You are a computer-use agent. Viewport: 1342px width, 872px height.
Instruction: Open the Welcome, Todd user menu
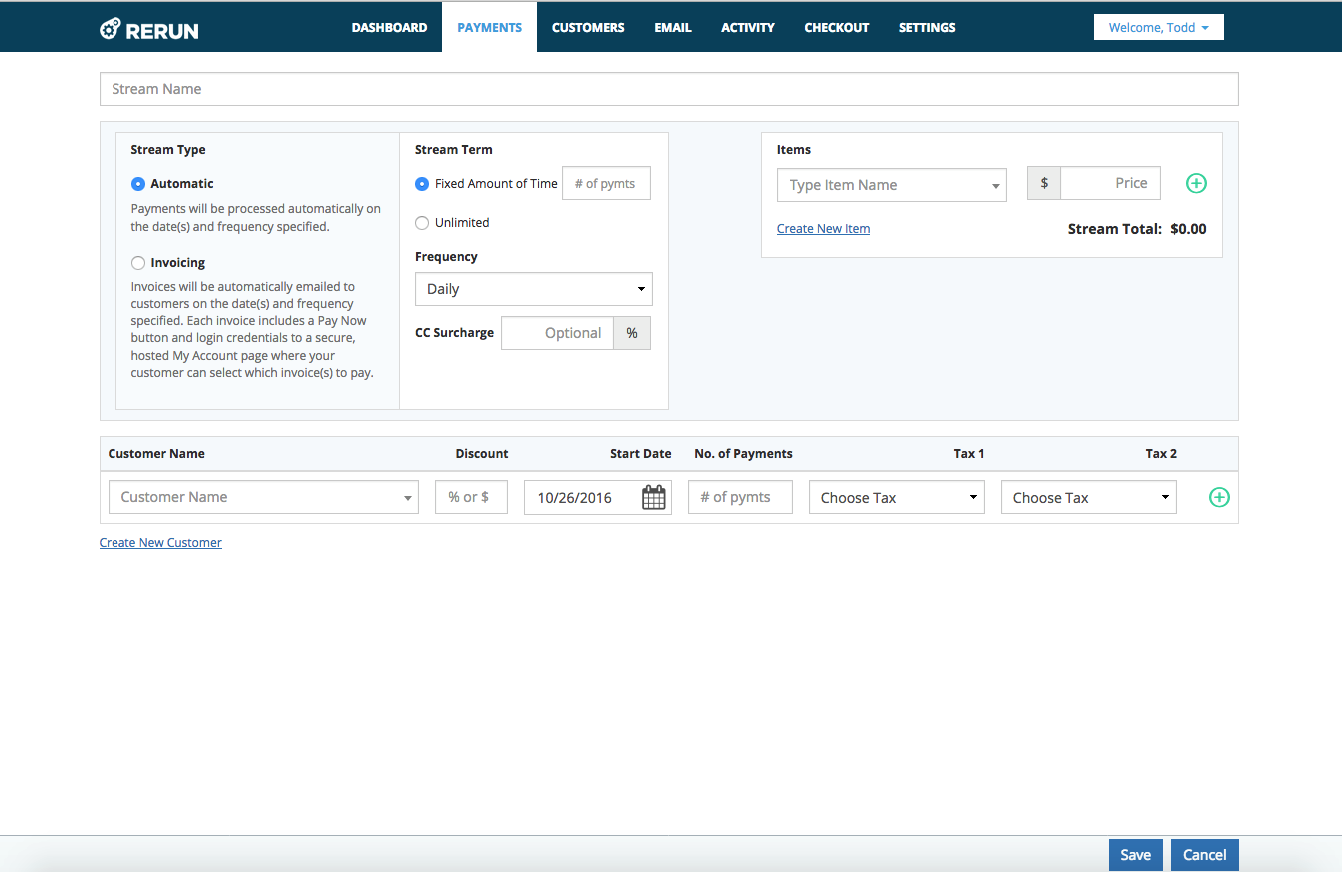click(1158, 28)
